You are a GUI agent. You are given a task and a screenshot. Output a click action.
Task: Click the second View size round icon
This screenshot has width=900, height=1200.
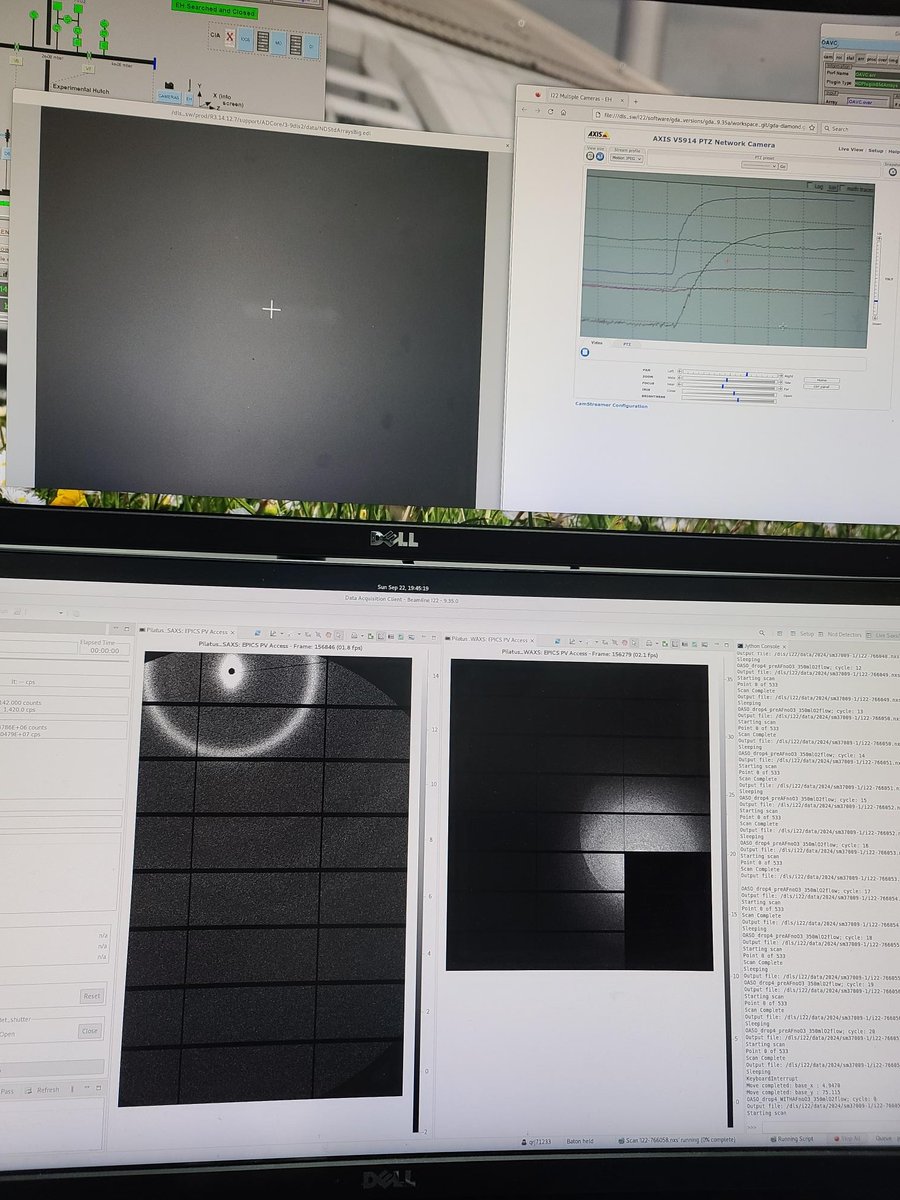tap(599, 156)
